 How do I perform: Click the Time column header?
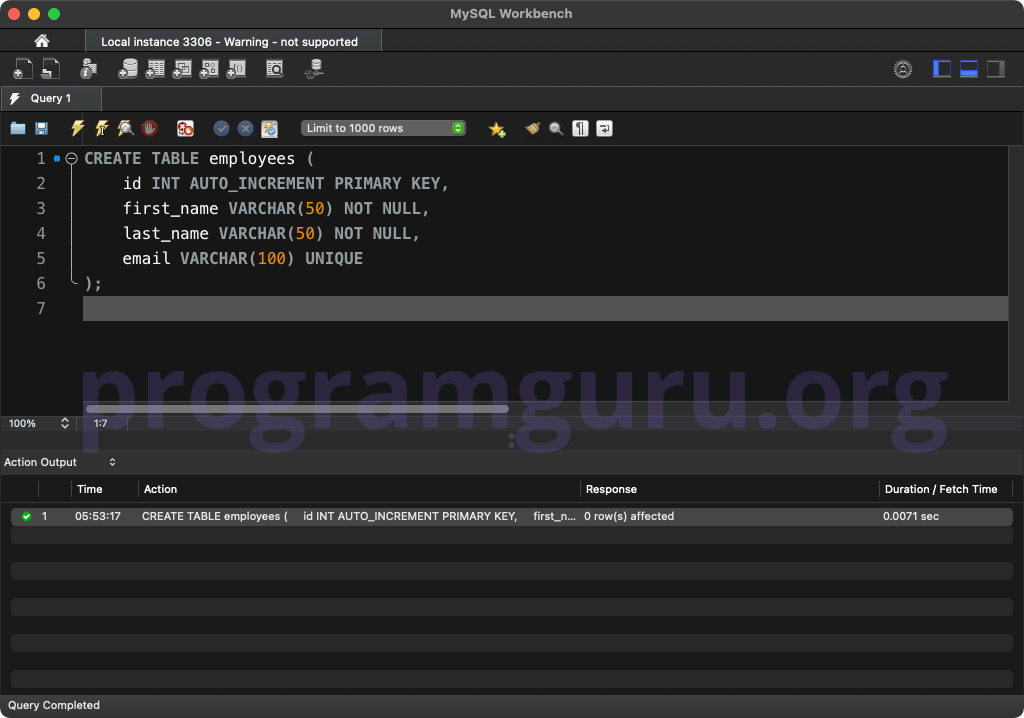(x=89, y=489)
